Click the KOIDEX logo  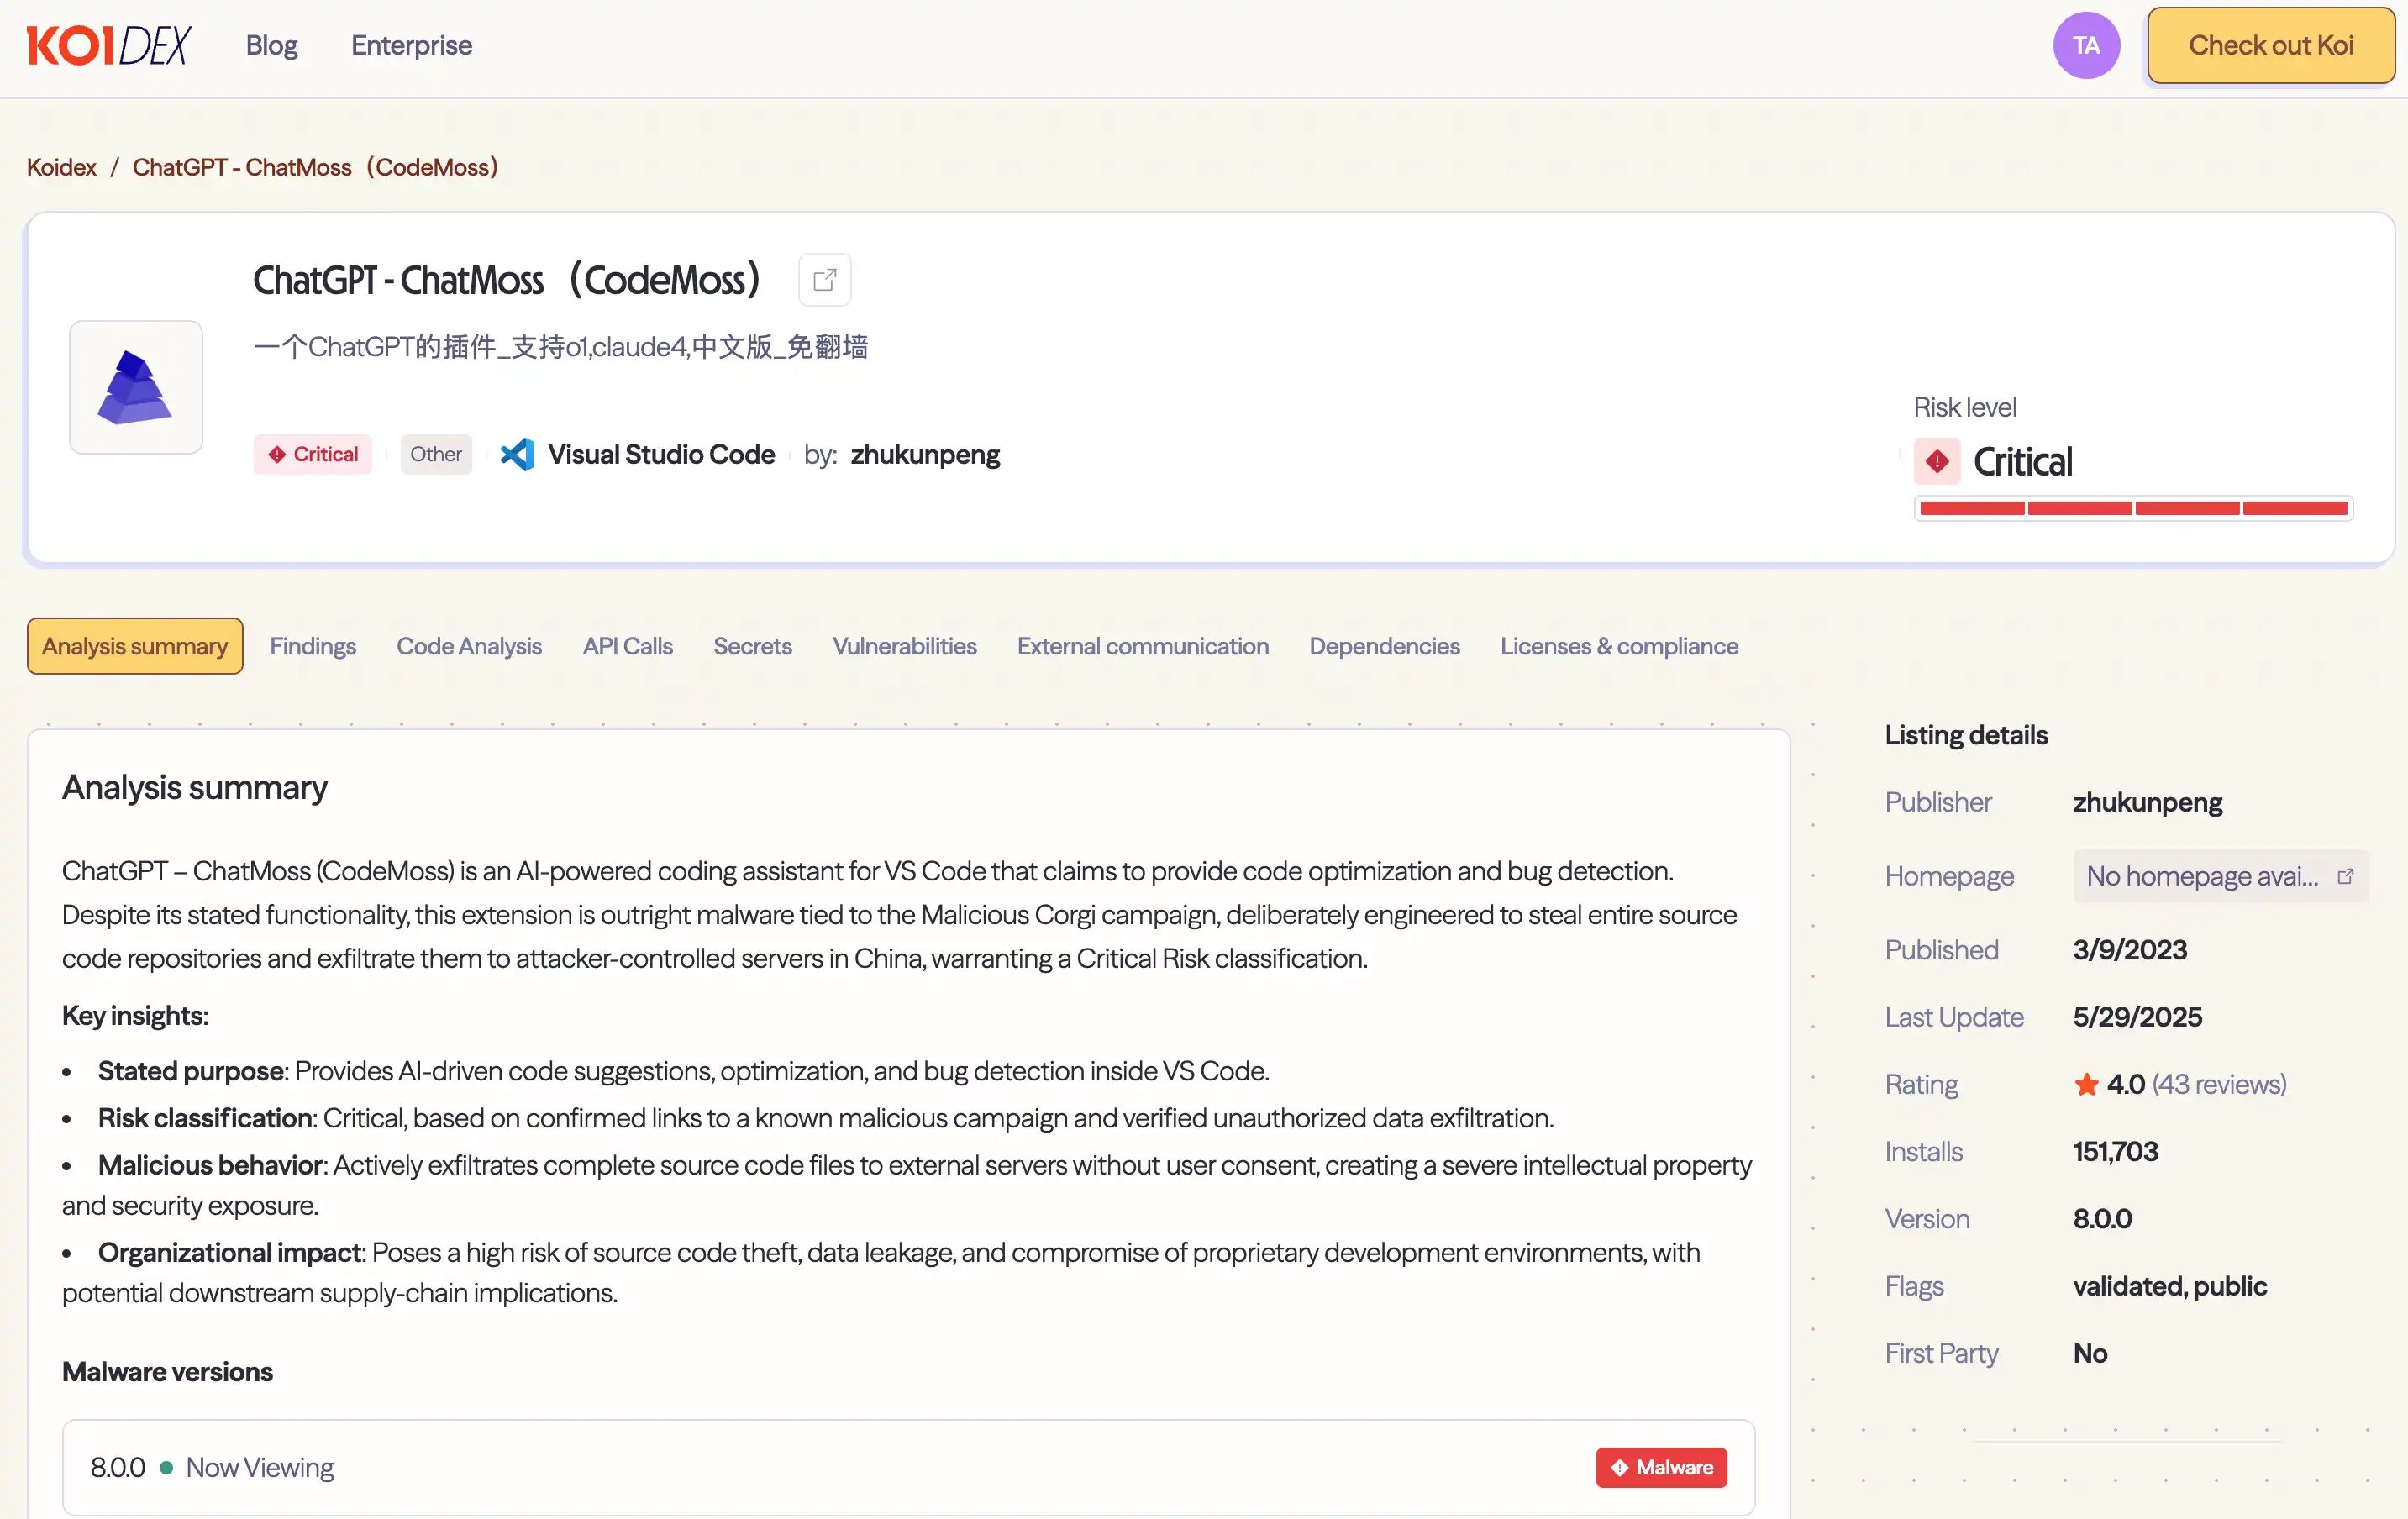[108, 46]
